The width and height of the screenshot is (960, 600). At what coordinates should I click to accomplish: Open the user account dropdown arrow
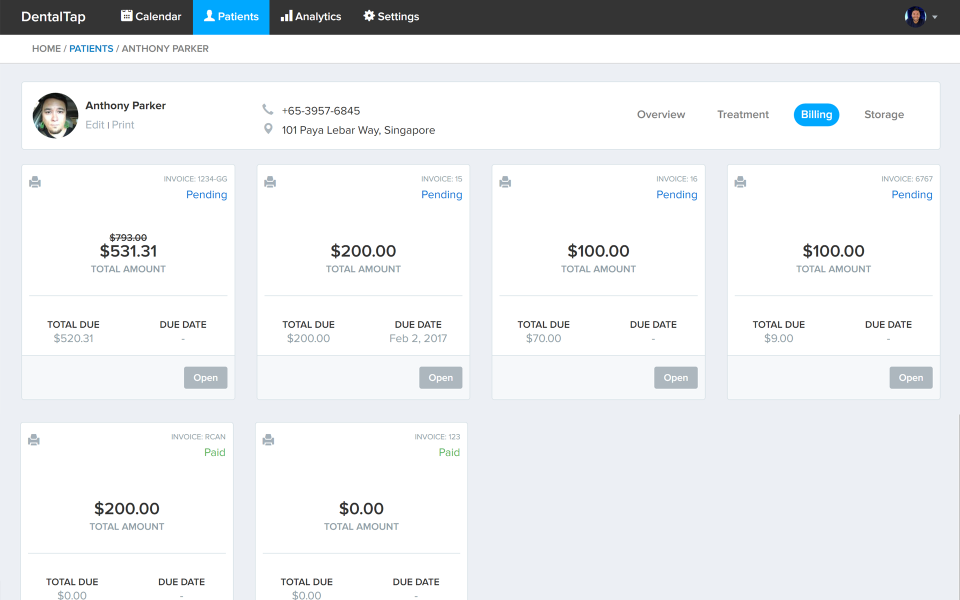pos(935,17)
